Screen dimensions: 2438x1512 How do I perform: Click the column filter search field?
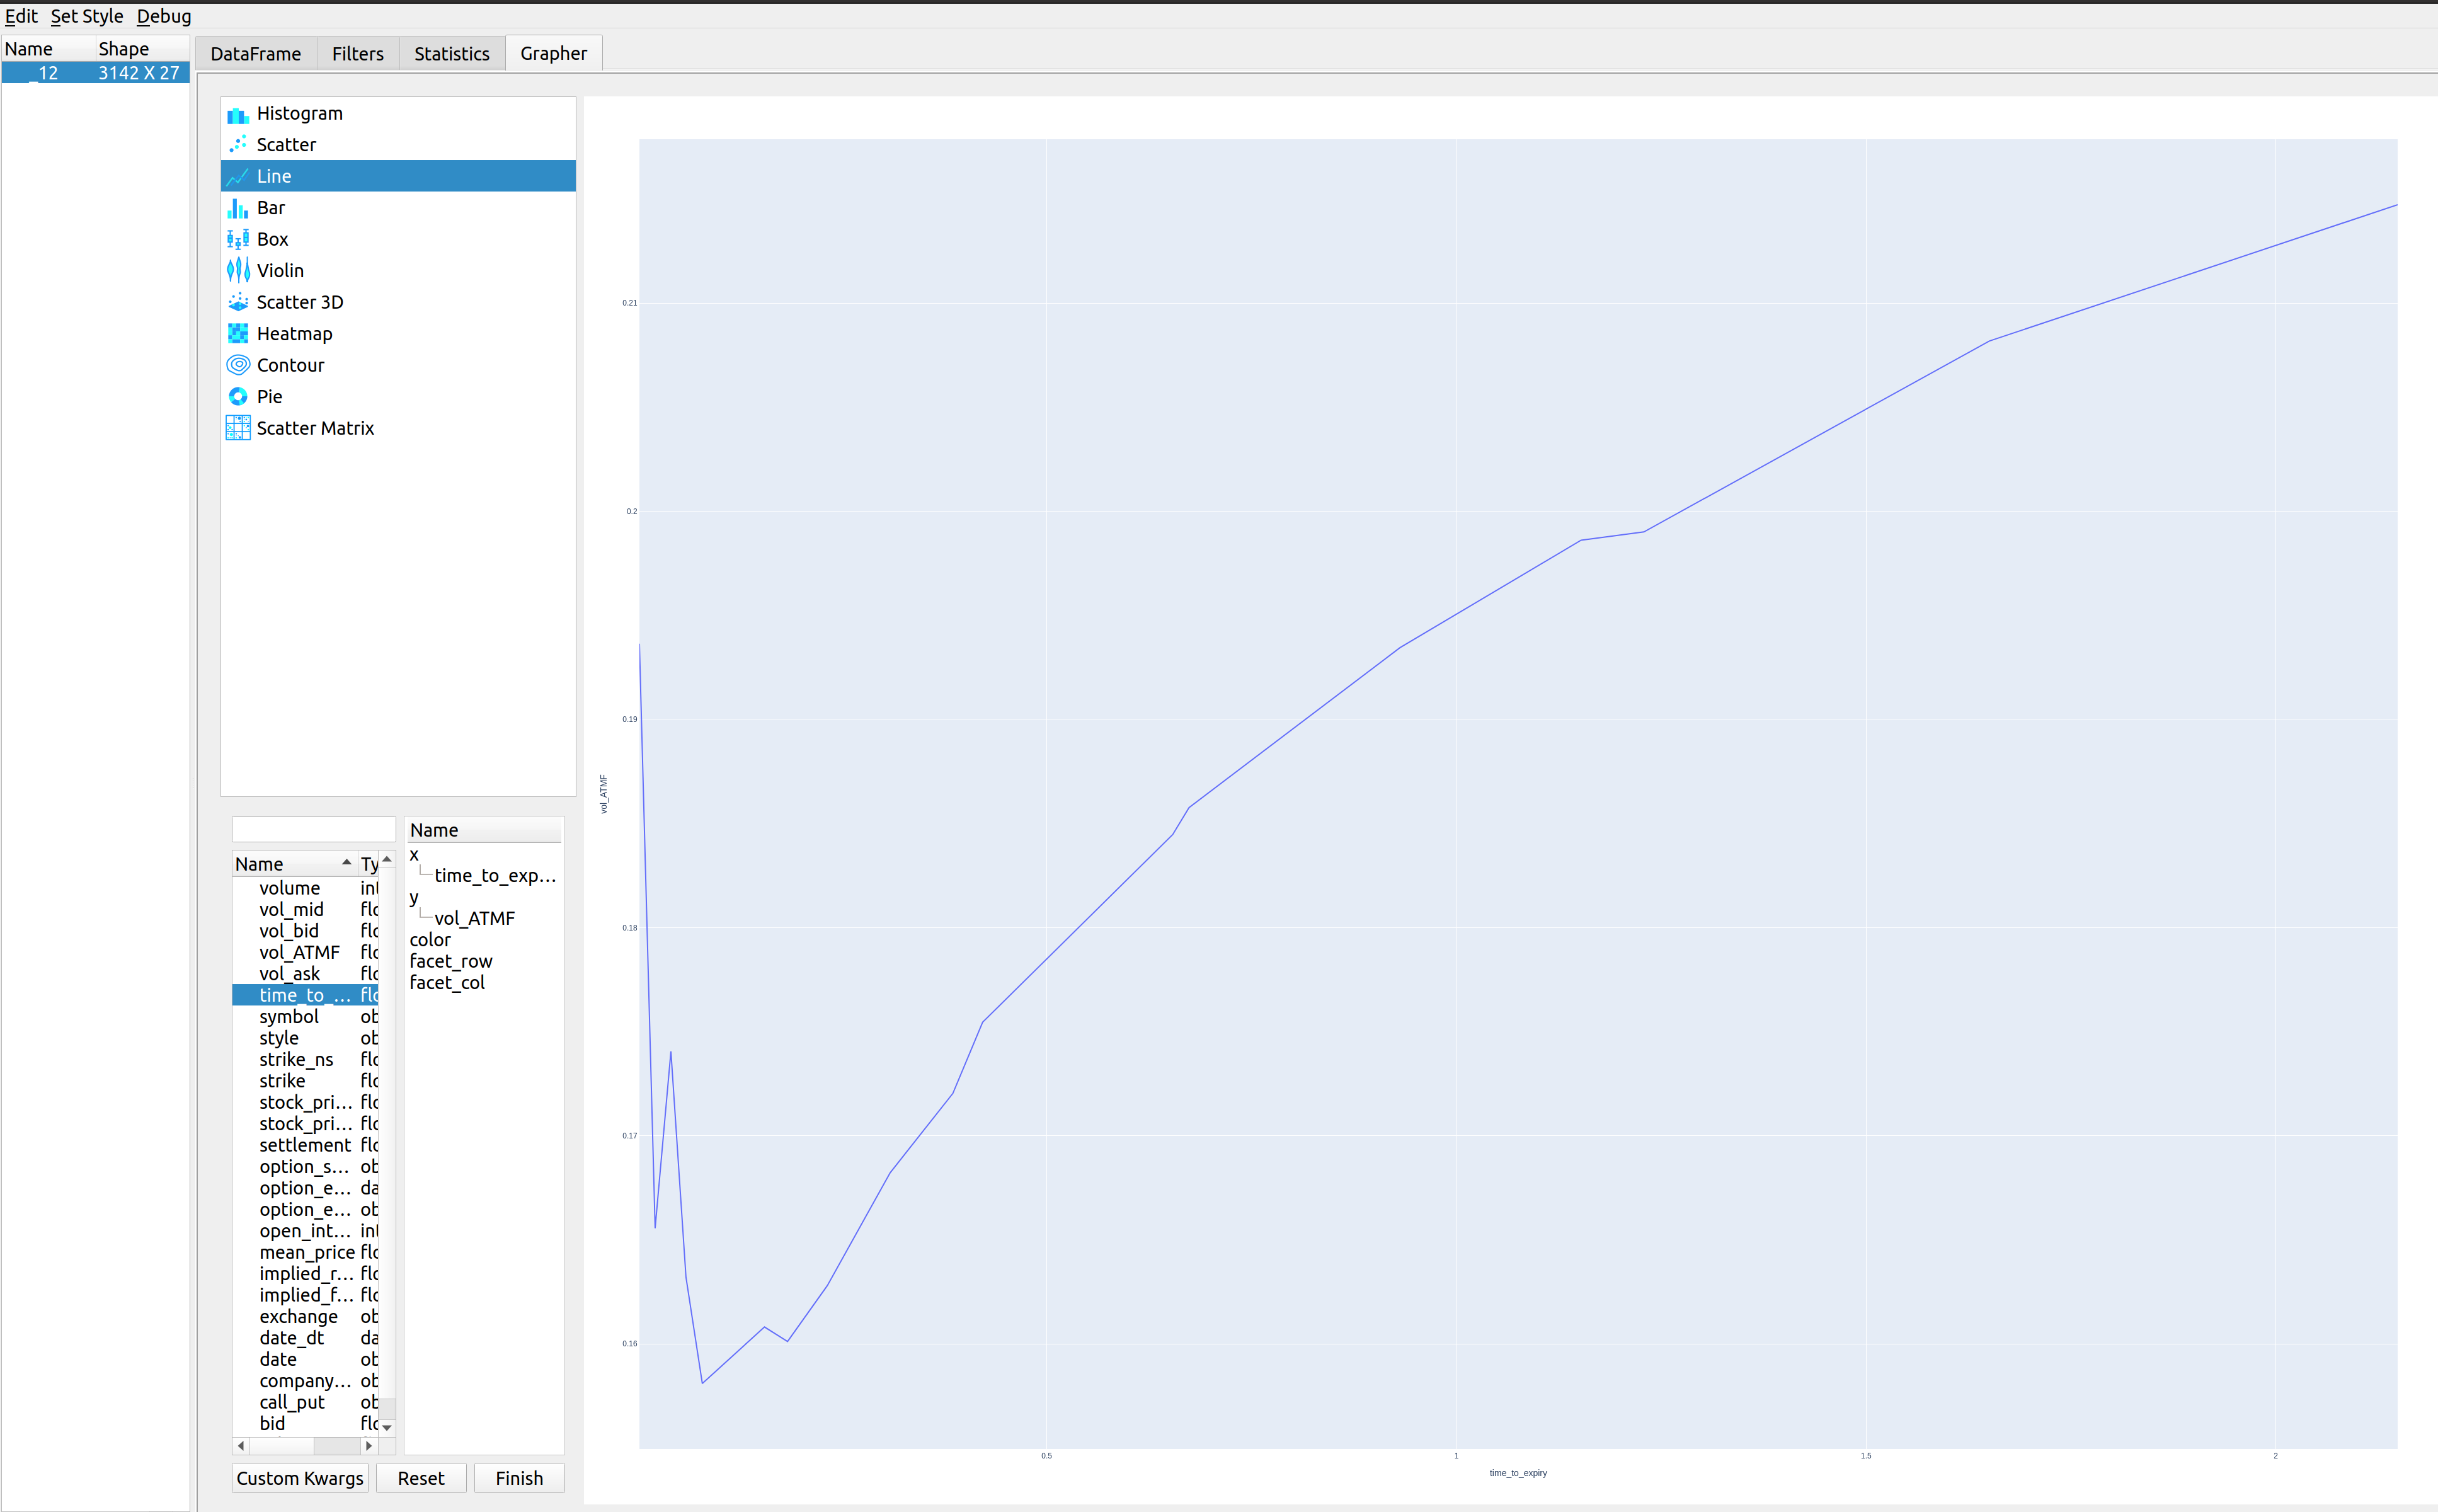(313, 828)
